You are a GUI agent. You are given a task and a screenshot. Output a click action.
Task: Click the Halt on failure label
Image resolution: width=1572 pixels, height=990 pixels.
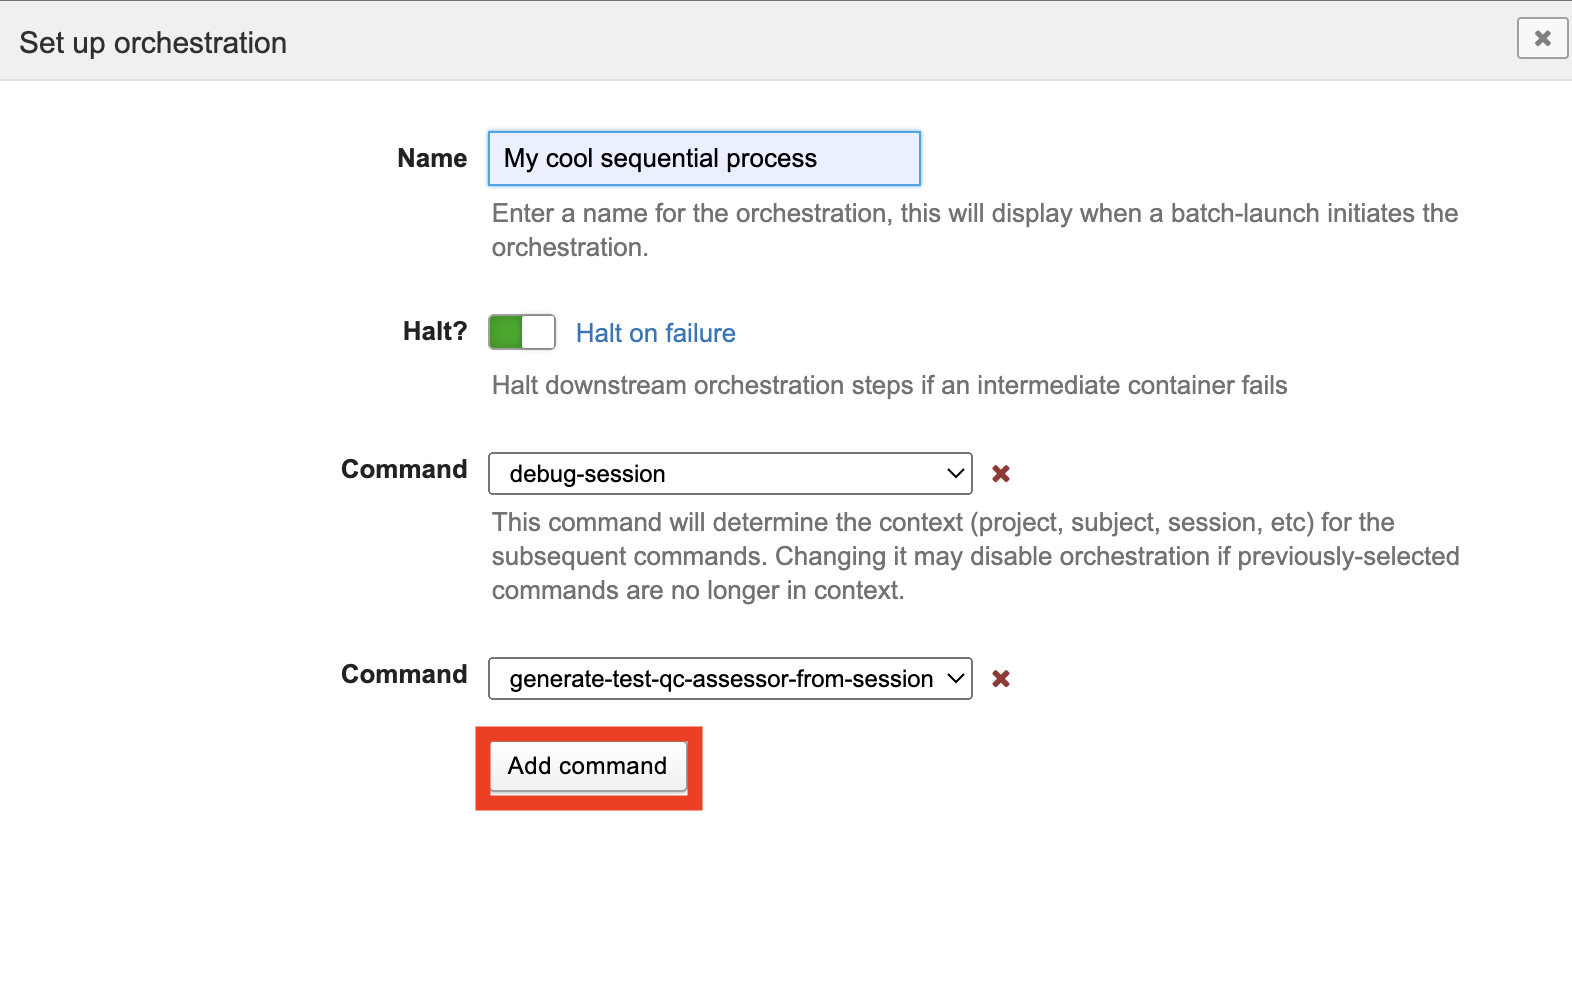(x=655, y=333)
